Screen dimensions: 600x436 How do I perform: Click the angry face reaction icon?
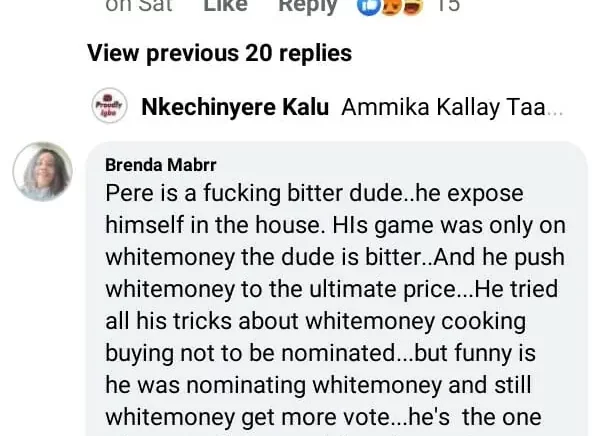[x=390, y=6]
